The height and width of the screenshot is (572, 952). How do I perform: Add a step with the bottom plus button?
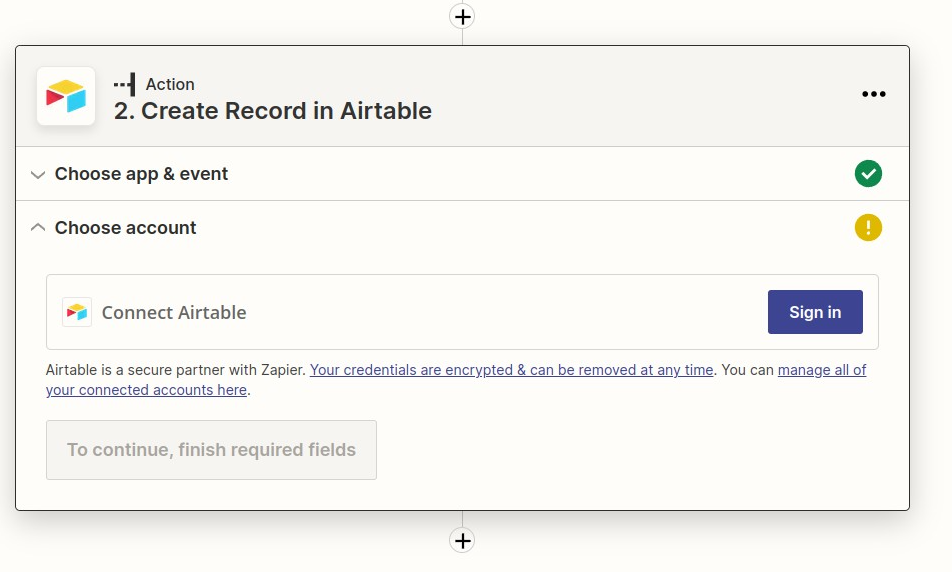[462, 540]
